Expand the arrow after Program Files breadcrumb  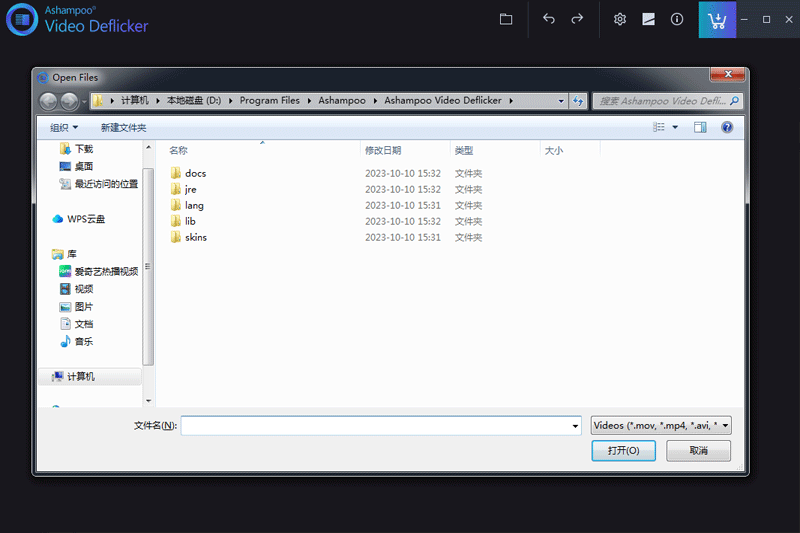309,101
